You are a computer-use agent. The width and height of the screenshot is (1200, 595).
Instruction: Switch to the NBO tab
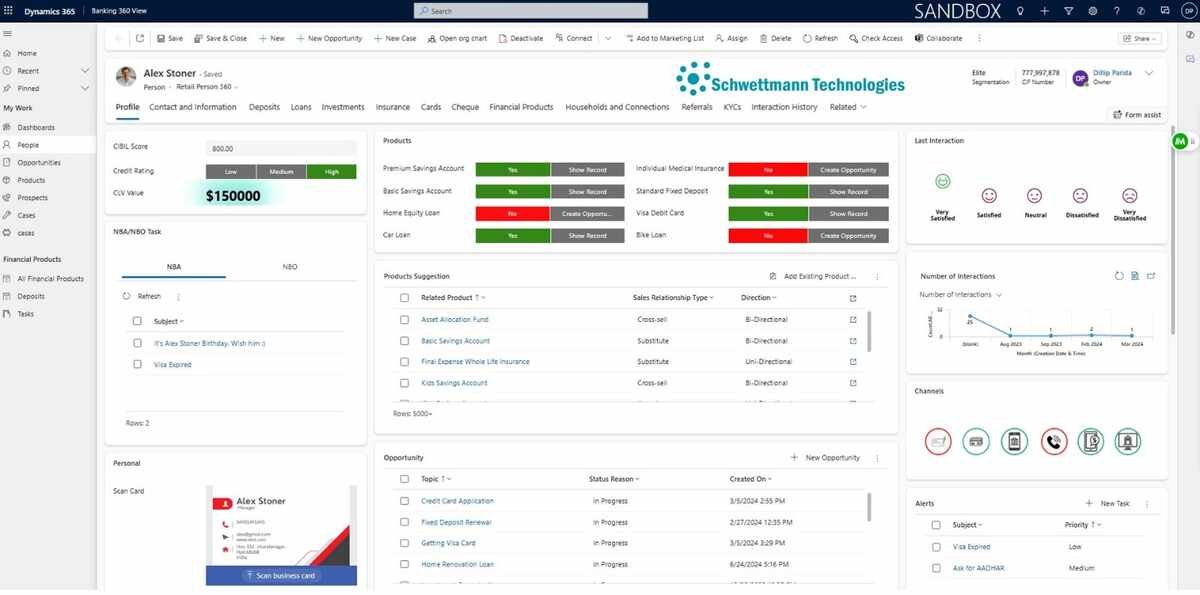pos(290,267)
